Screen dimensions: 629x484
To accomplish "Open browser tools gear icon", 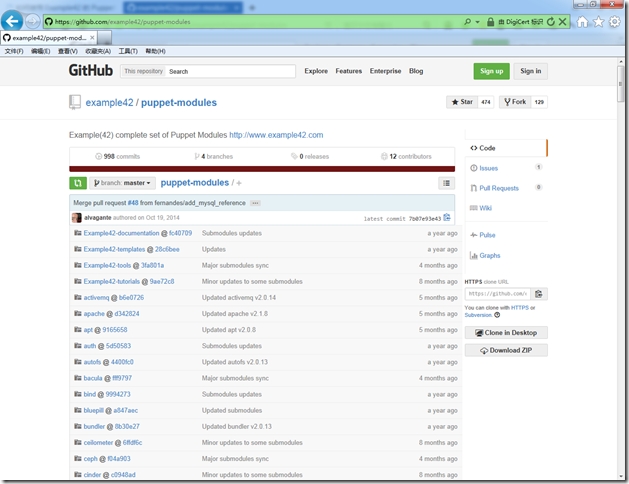I will coord(615,22).
